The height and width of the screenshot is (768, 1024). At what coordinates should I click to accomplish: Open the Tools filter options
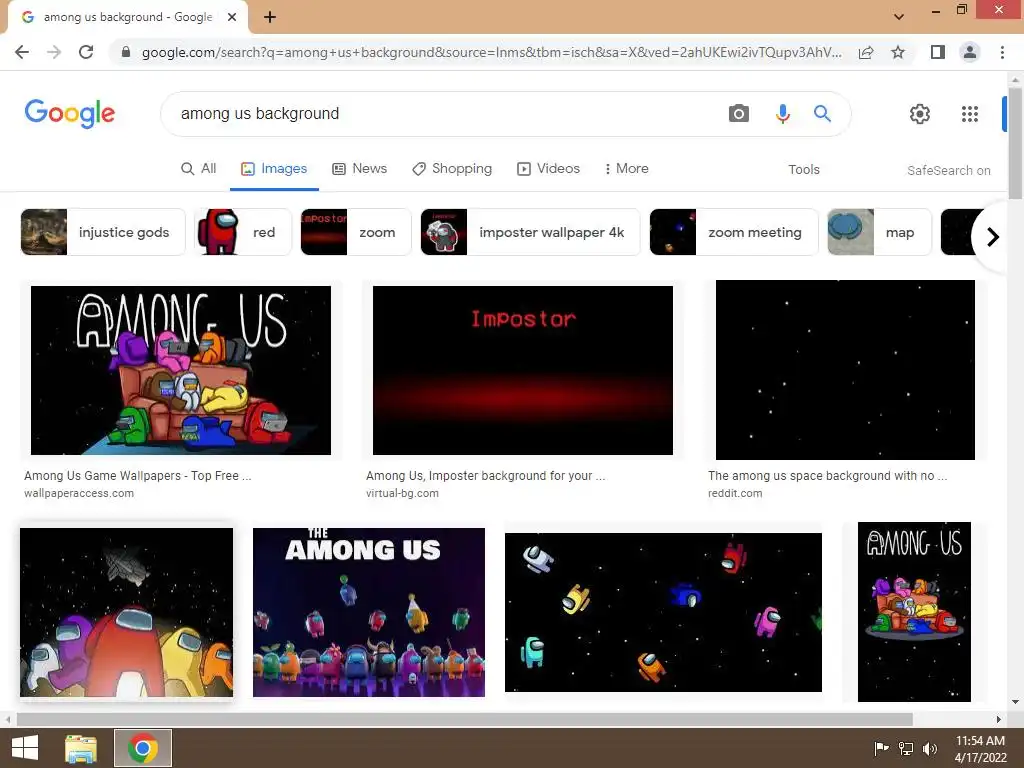pos(803,170)
